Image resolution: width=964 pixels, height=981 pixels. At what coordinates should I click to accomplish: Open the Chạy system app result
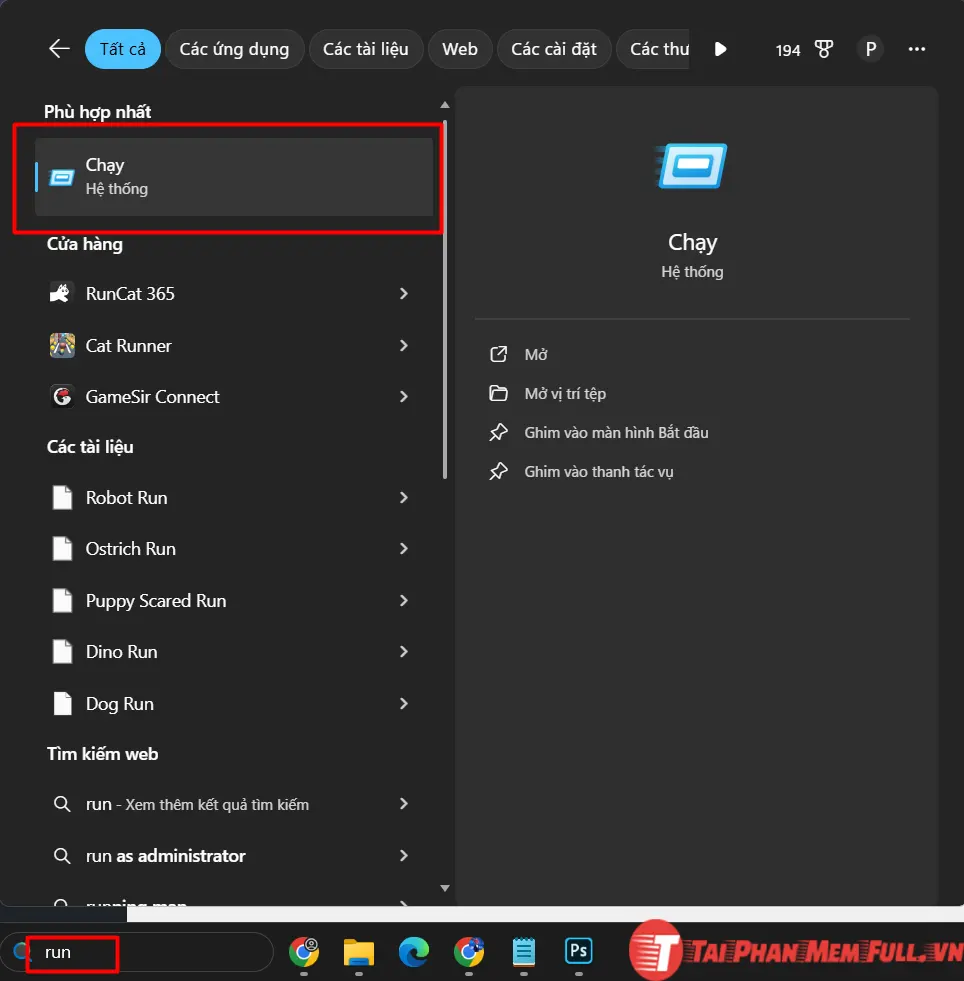pos(233,177)
